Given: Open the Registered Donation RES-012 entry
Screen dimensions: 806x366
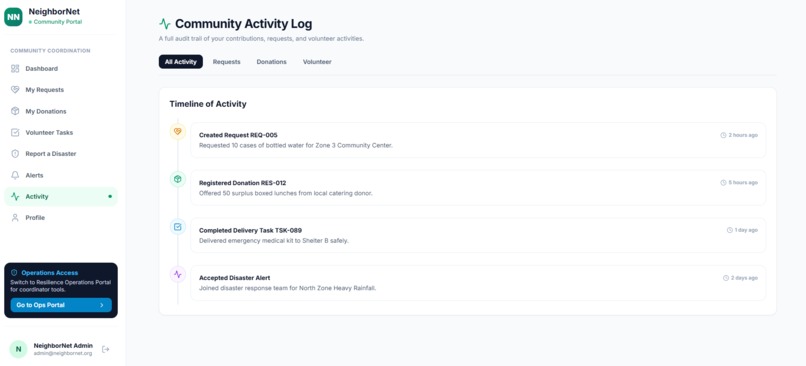Looking at the screenshot, I should pyautogui.click(x=478, y=188).
